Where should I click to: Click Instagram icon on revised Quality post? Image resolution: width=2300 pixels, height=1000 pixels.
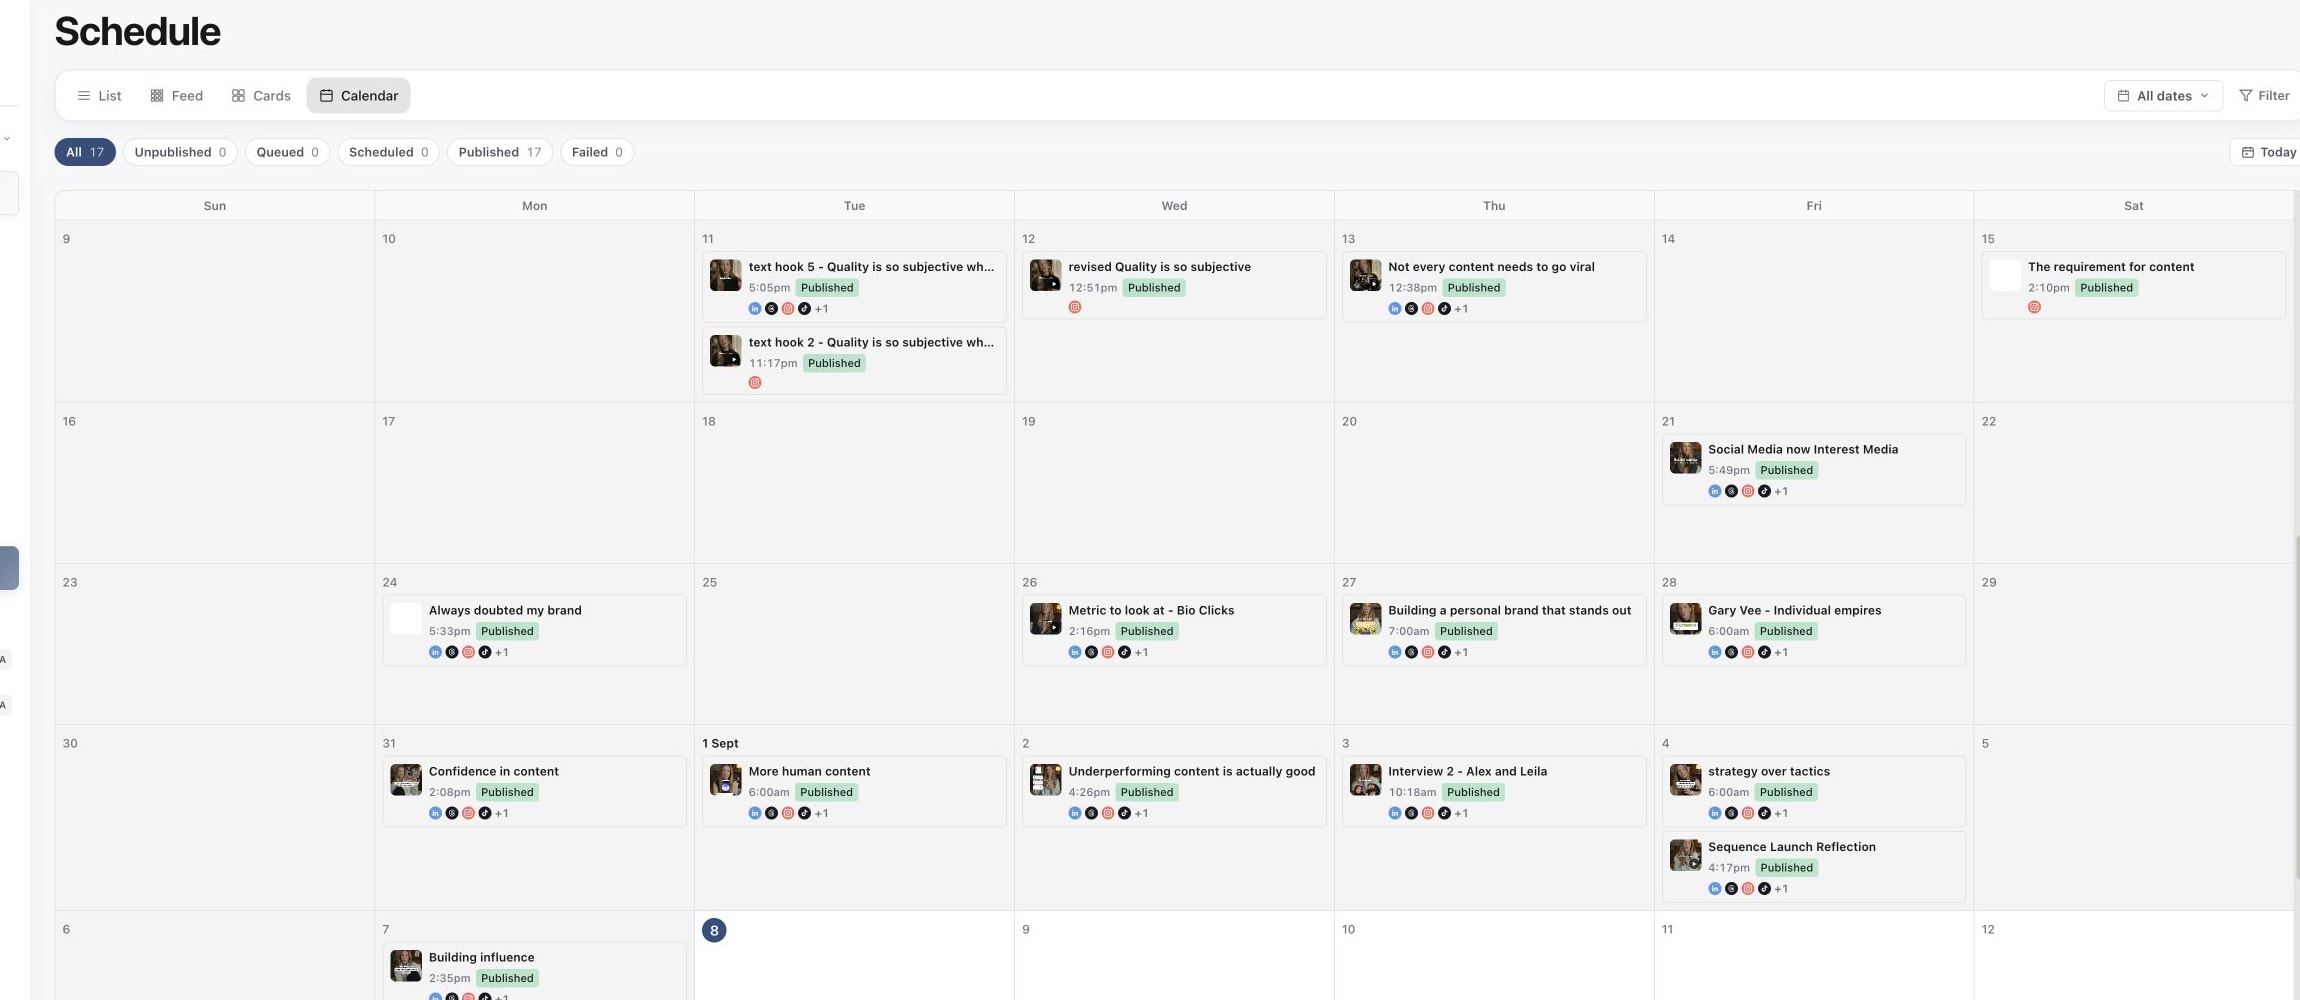click(1075, 307)
